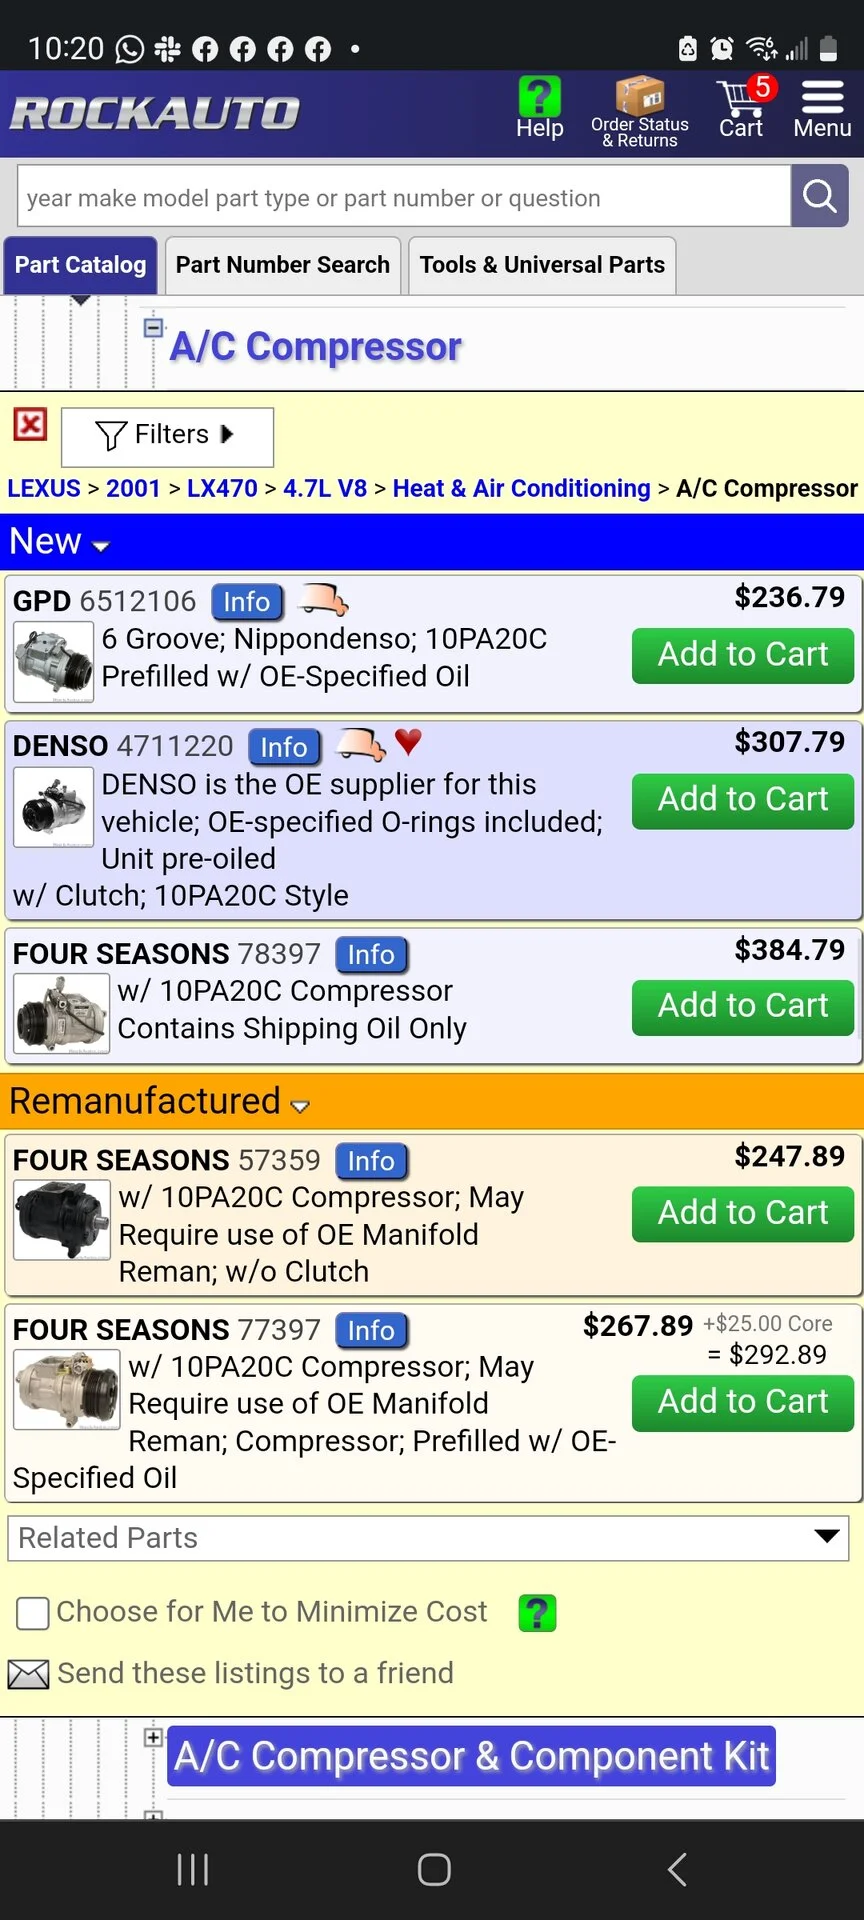Viewport: 864px width, 1920px height.
Task: Open Order Status & Returns box icon
Action: [639, 98]
